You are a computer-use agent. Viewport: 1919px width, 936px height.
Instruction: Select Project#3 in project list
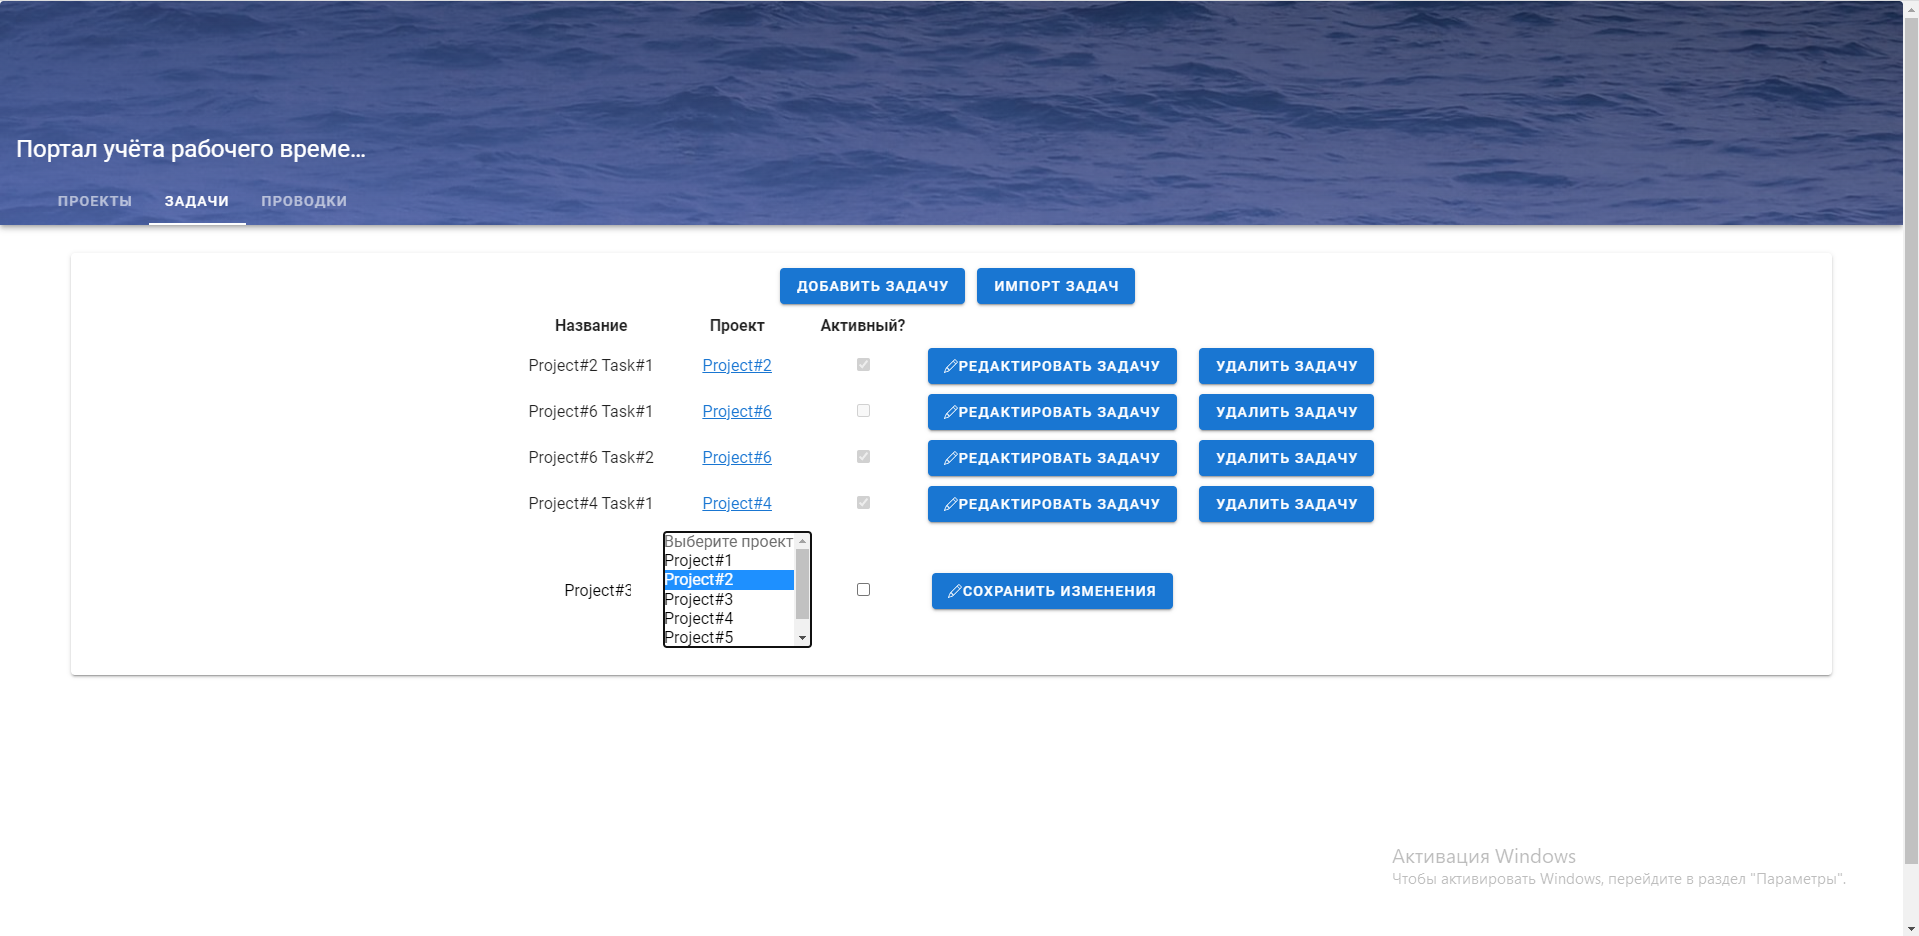pos(729,600)
